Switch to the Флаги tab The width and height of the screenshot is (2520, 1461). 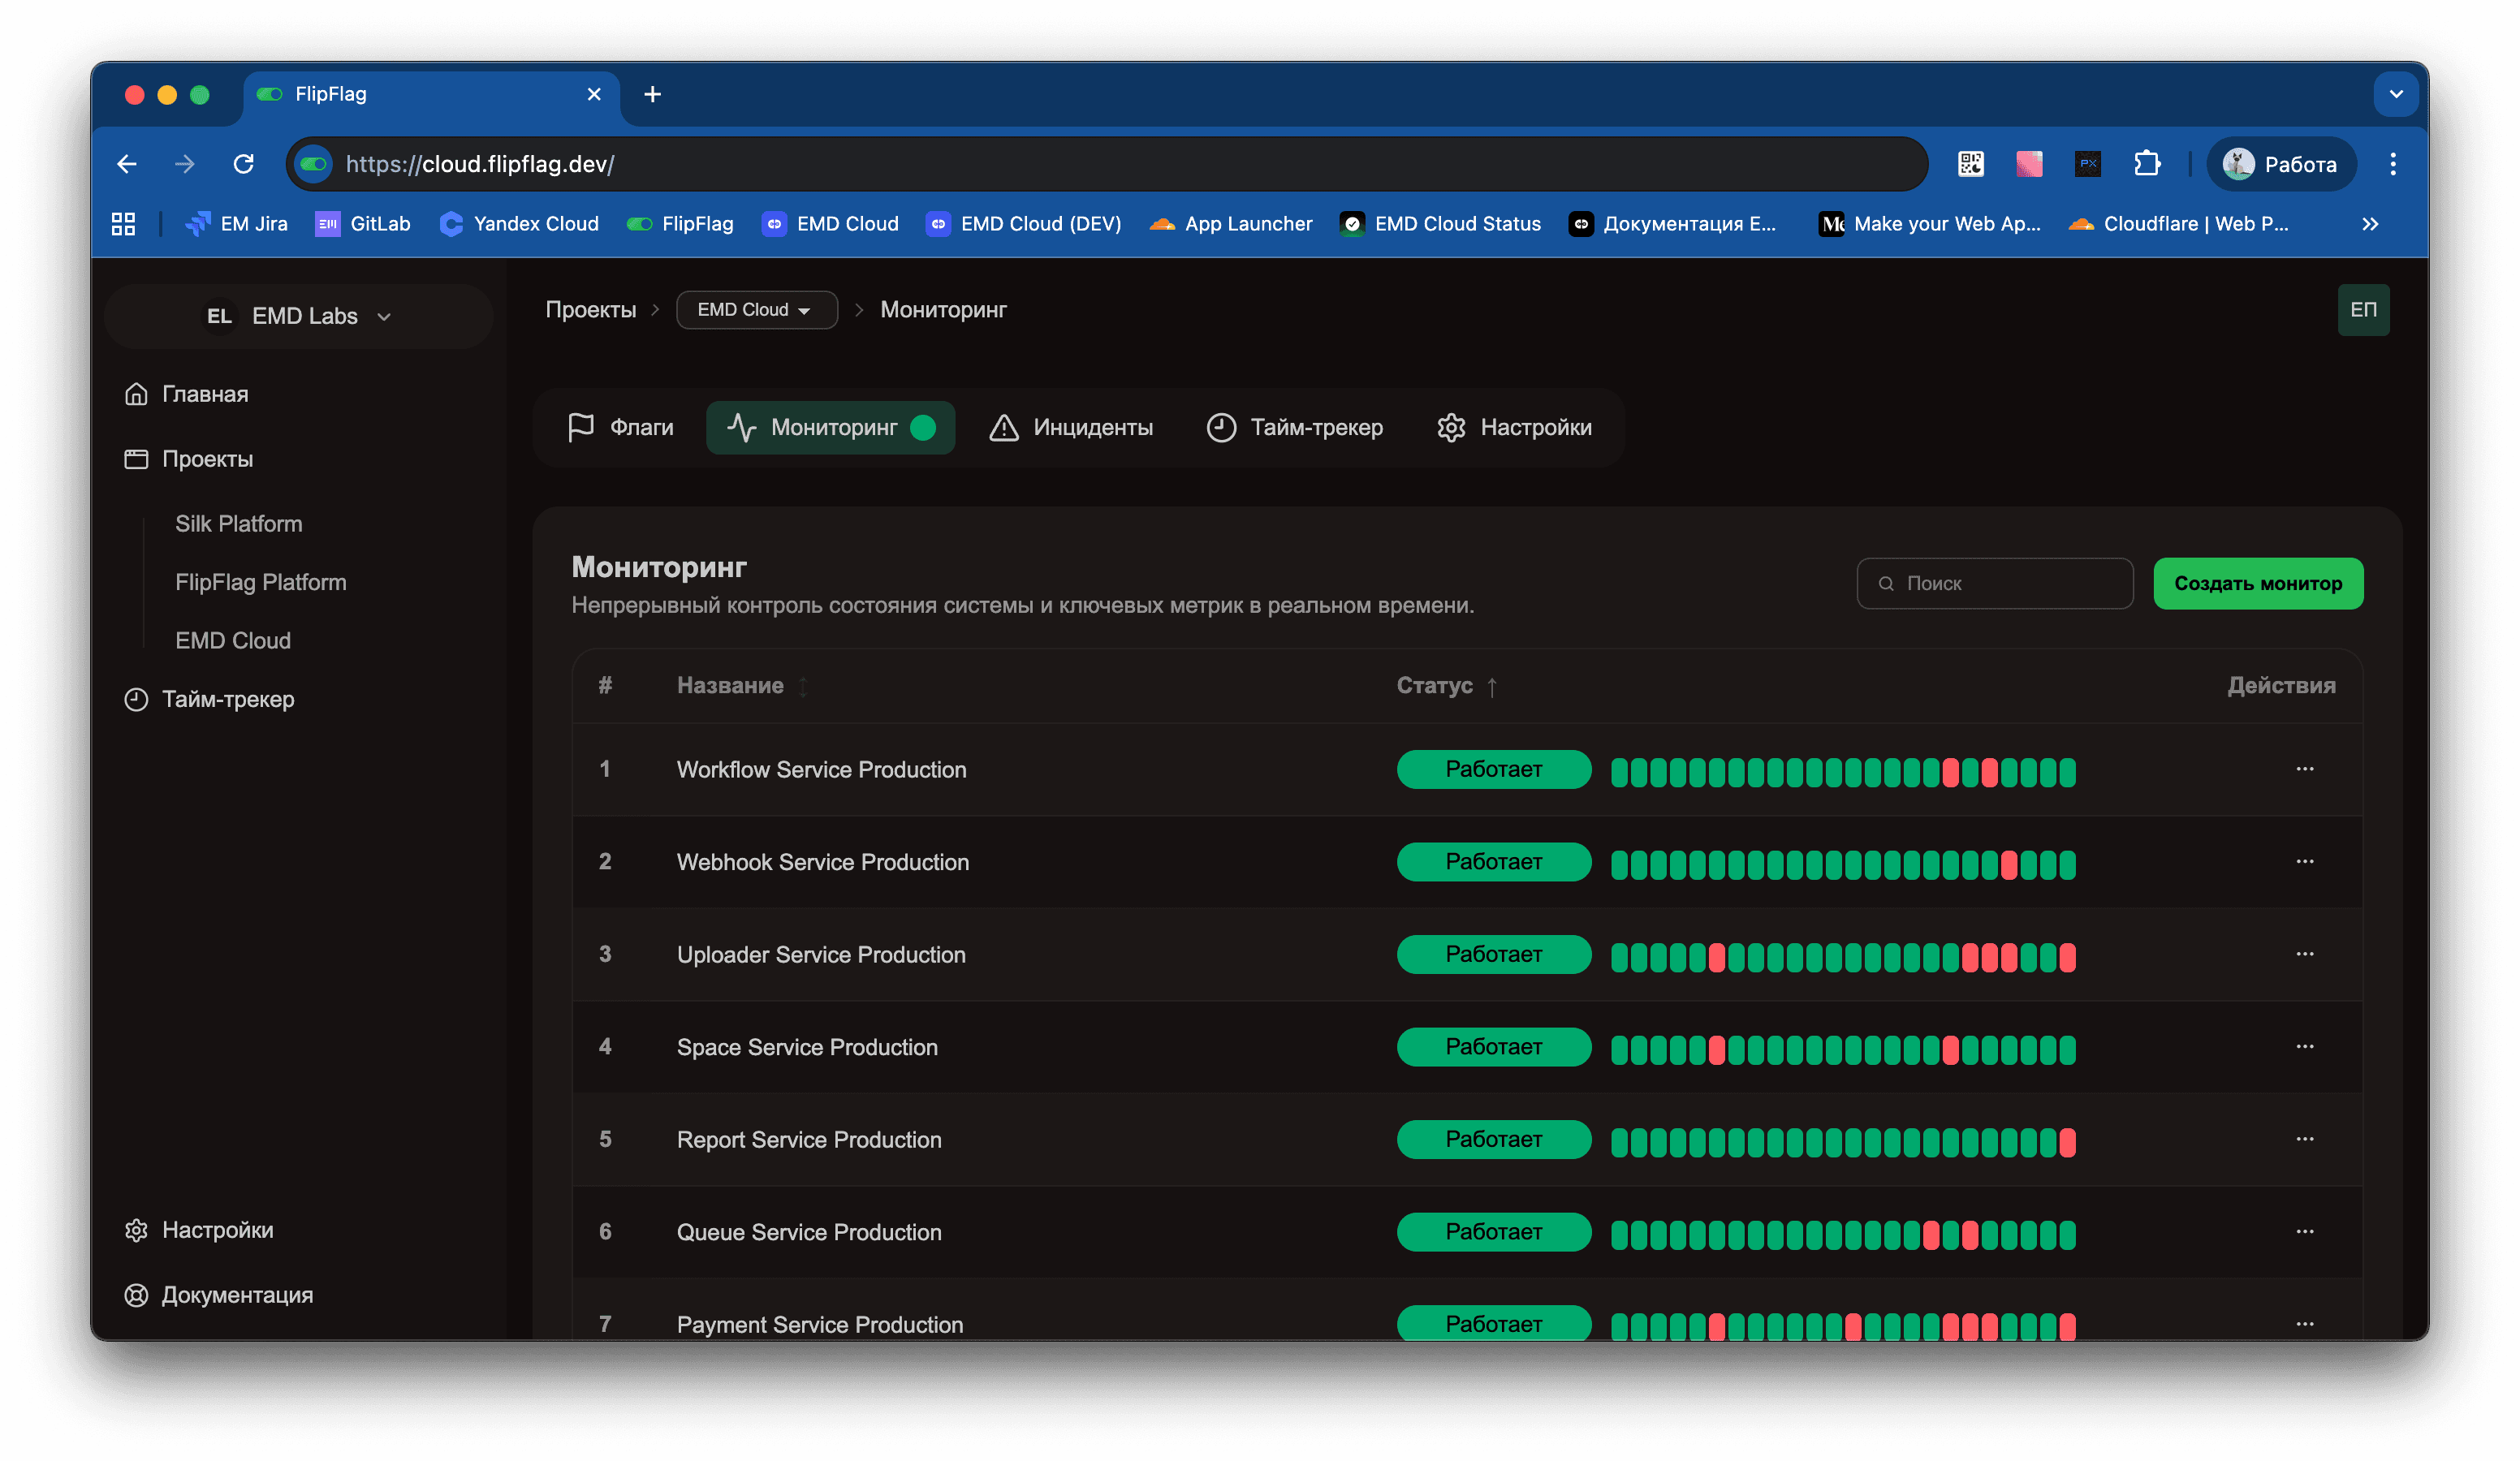click(x=620, y=428)
